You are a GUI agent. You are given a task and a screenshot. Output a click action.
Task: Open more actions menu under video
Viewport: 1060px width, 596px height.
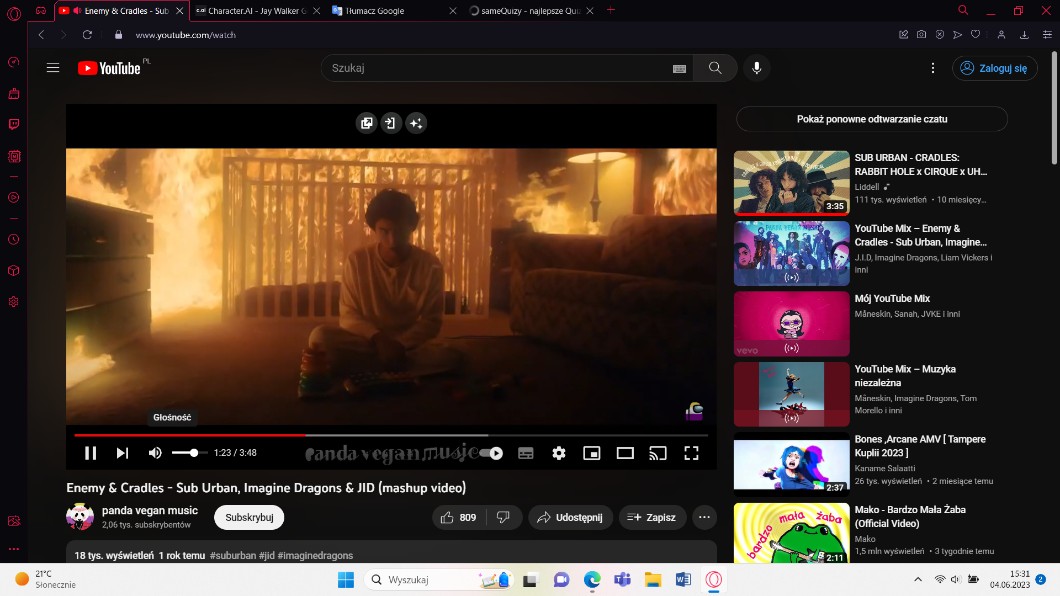point(705,517)
